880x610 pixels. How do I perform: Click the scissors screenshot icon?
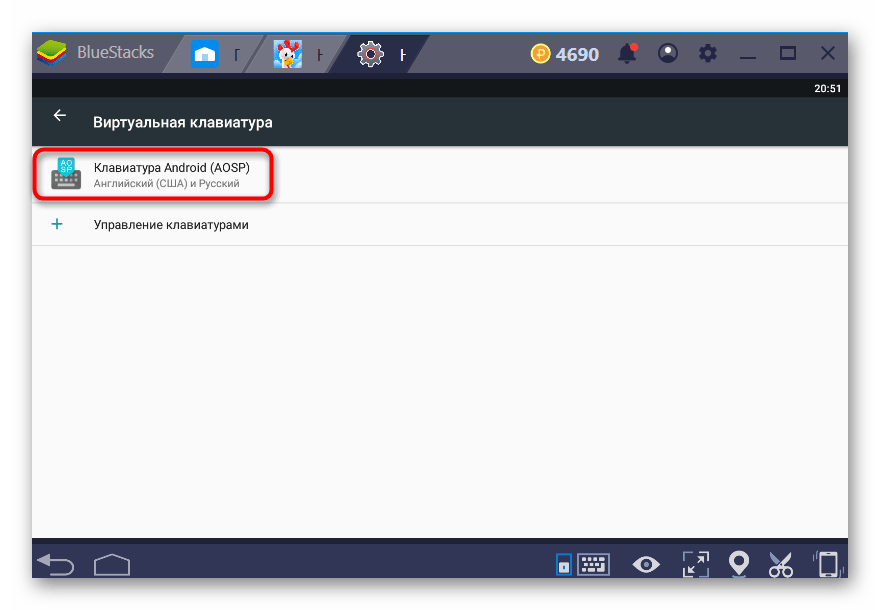(781, 565)
